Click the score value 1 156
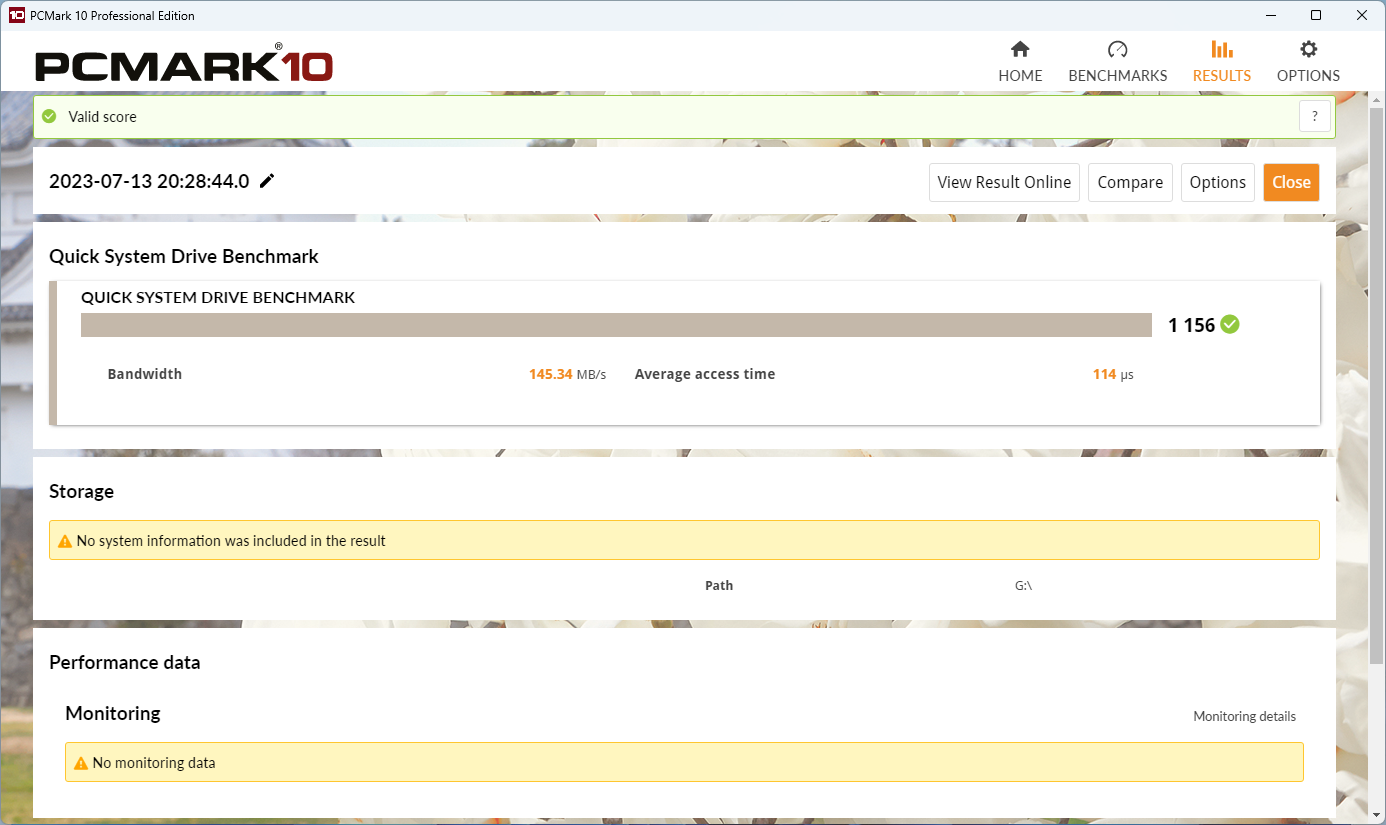Viewport: 1386px width, 825px height. point(1191,325)
